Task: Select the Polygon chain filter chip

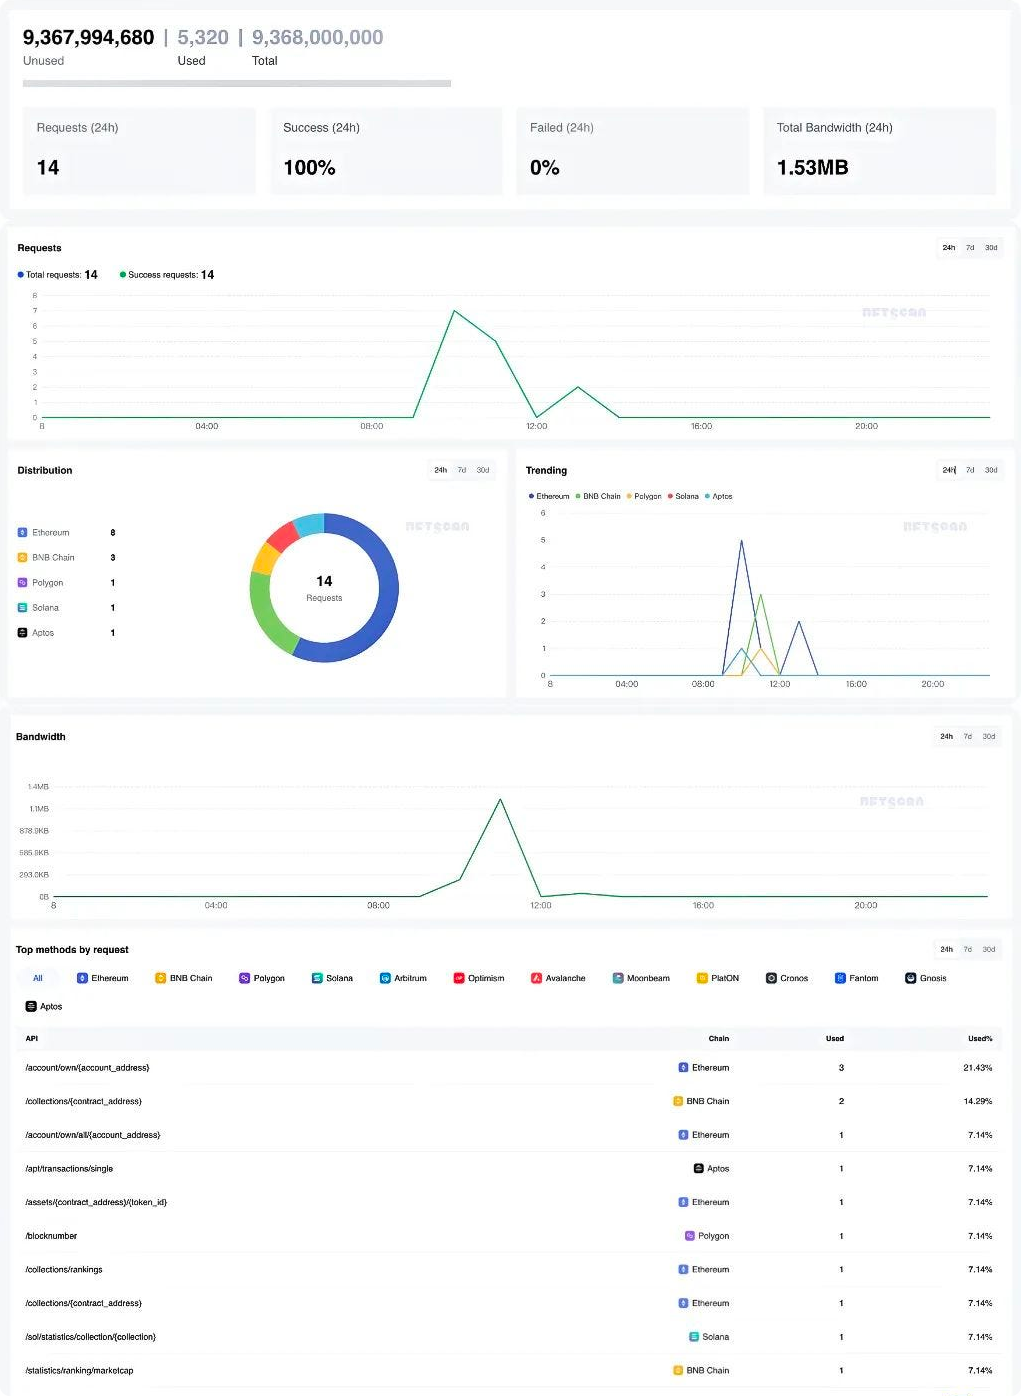Action: point(262,978)
